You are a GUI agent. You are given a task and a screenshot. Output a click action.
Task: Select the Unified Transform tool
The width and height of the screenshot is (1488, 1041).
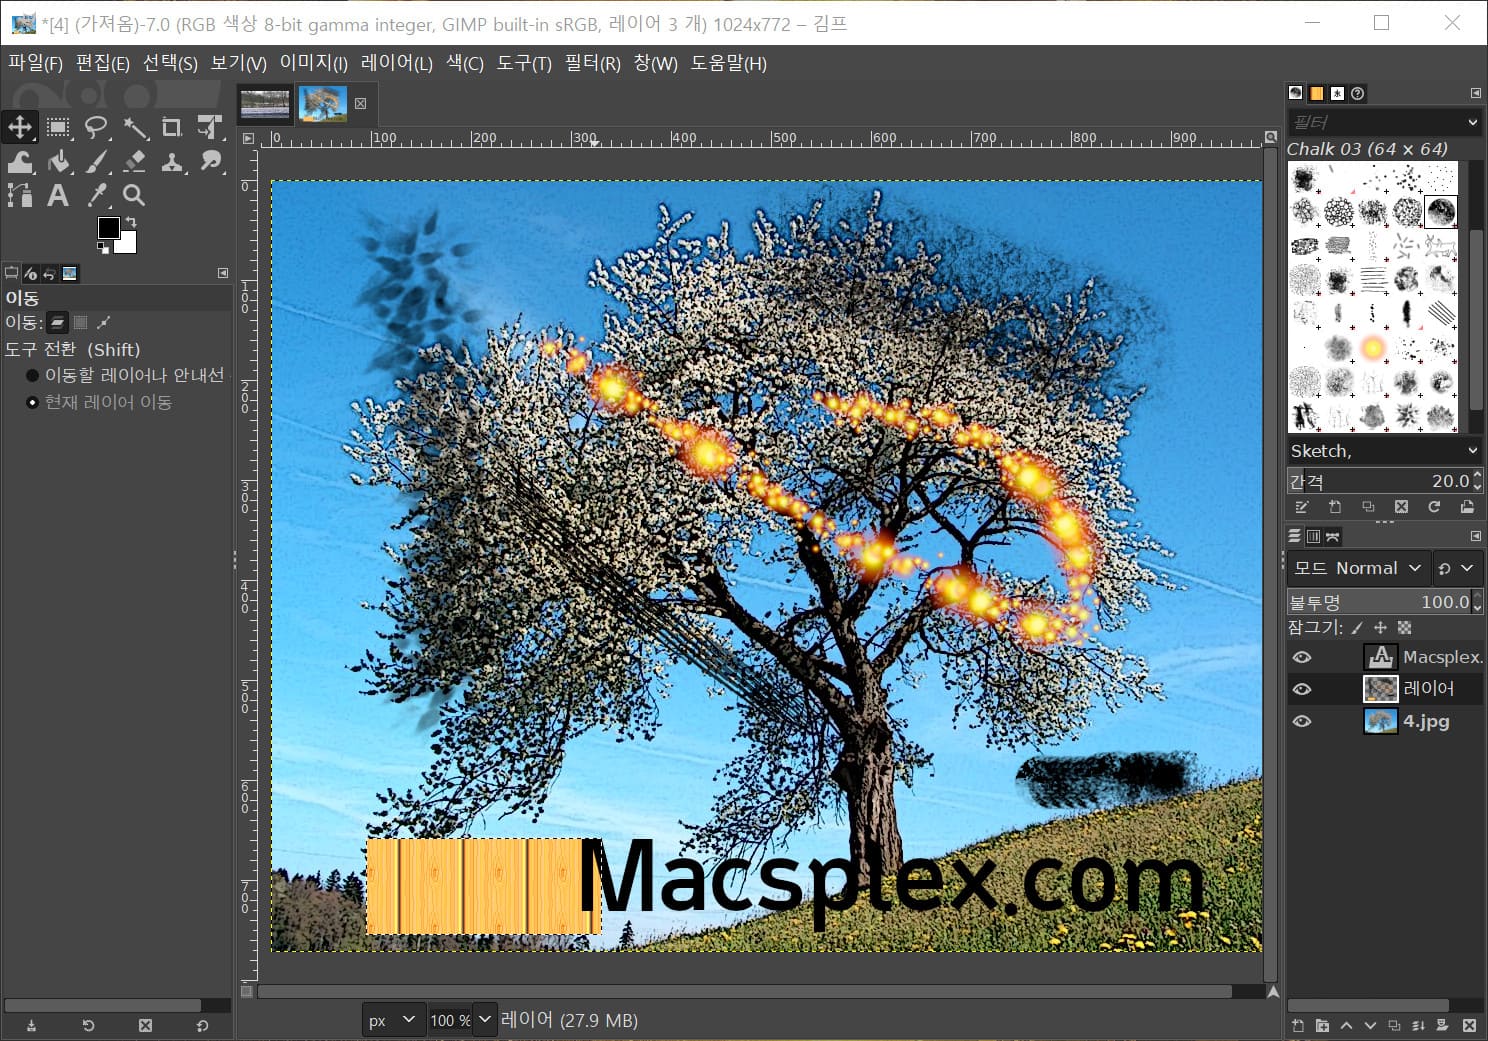tap(210, 127)
